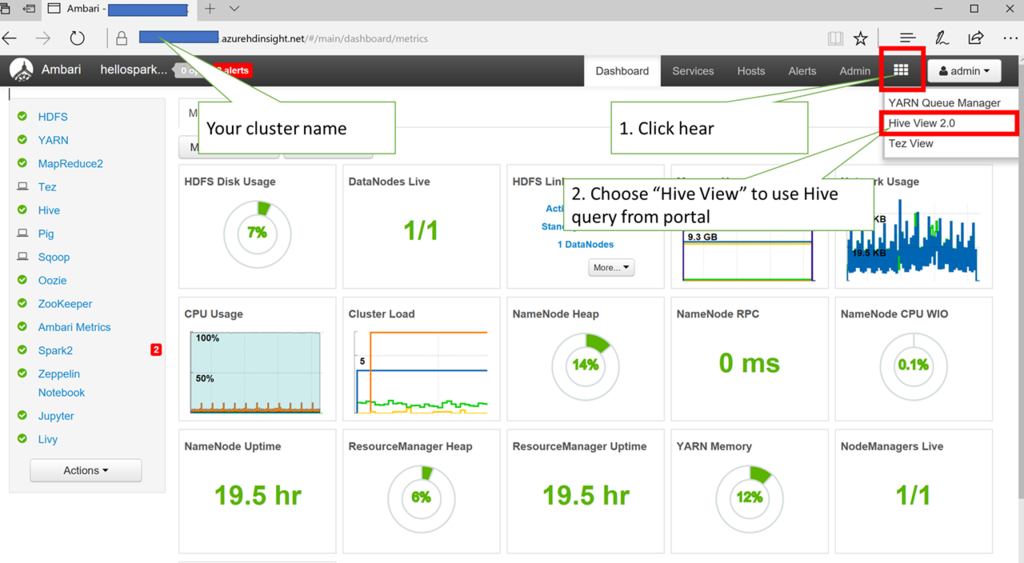Screen dimensions: 1024x563
Task: Open the views grid icon
Action: click(901, 70)
